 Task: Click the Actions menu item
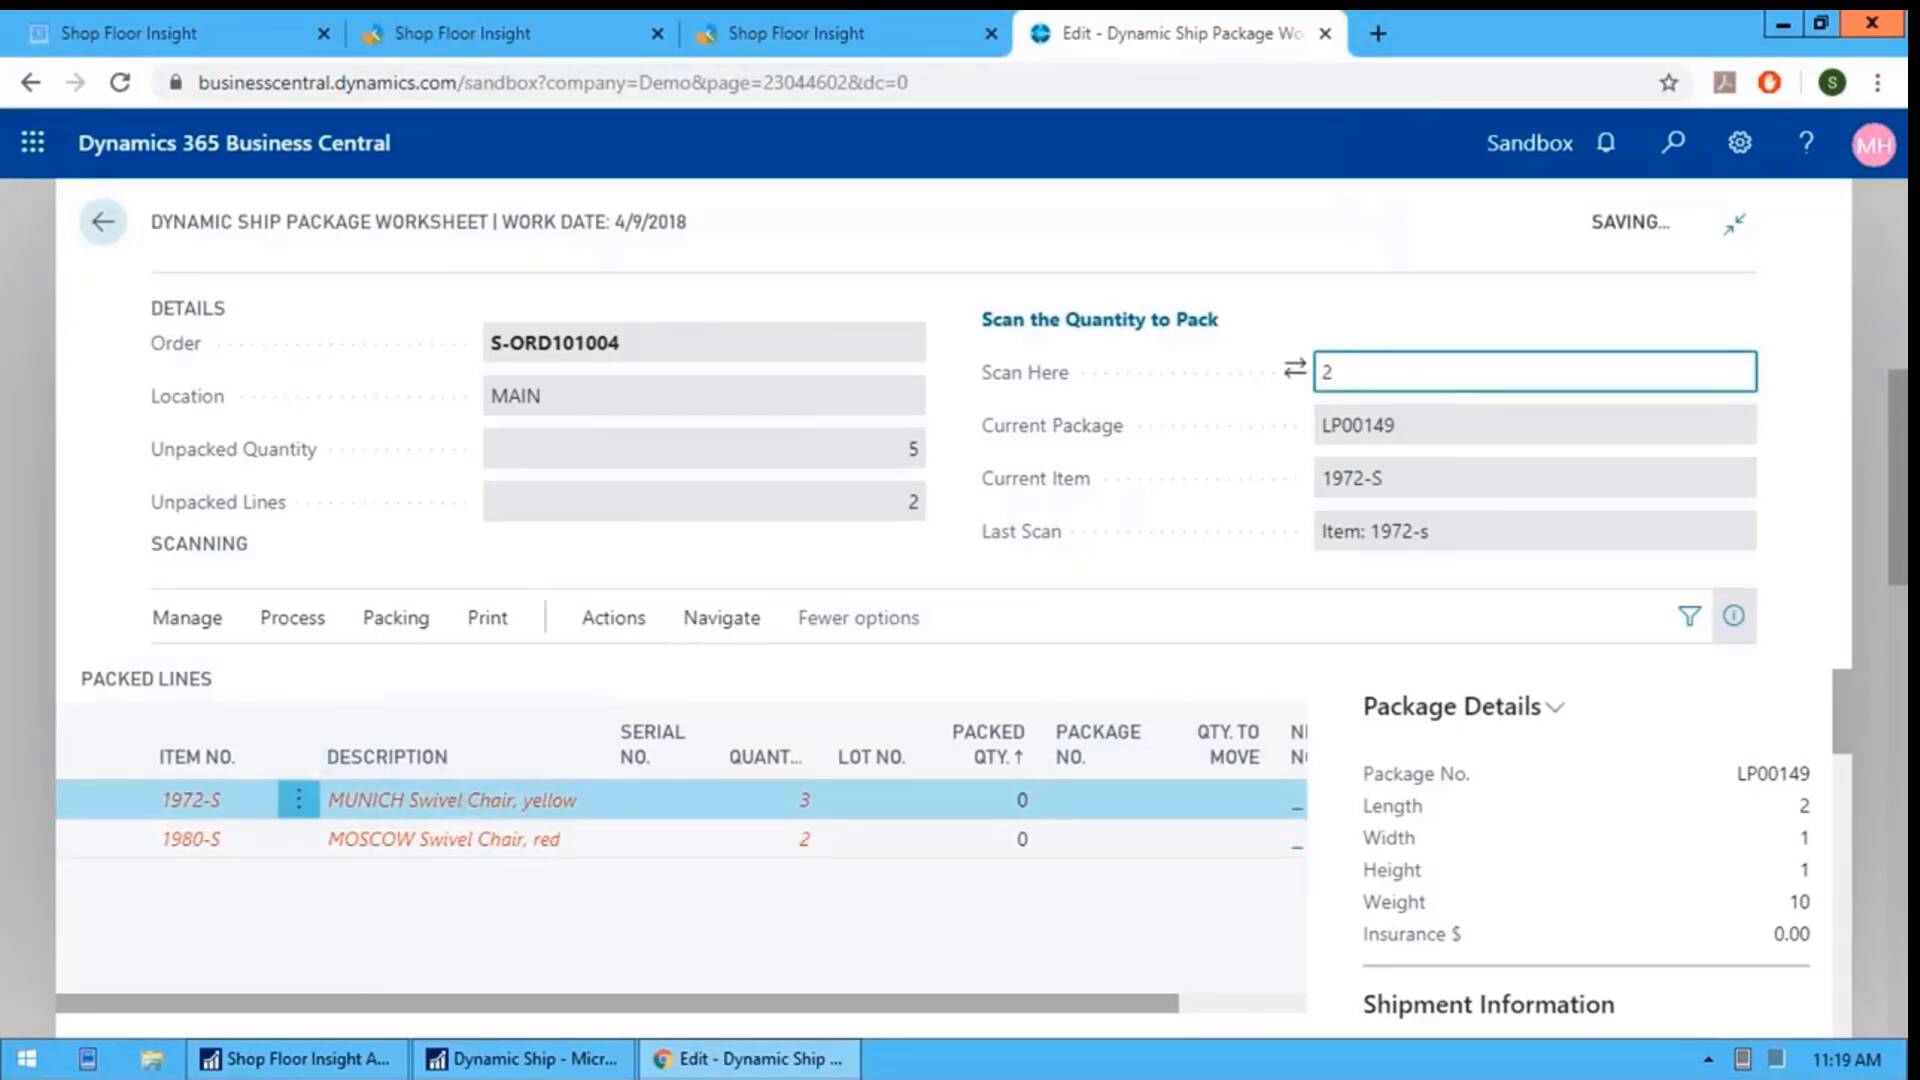[x=613, y=616]
